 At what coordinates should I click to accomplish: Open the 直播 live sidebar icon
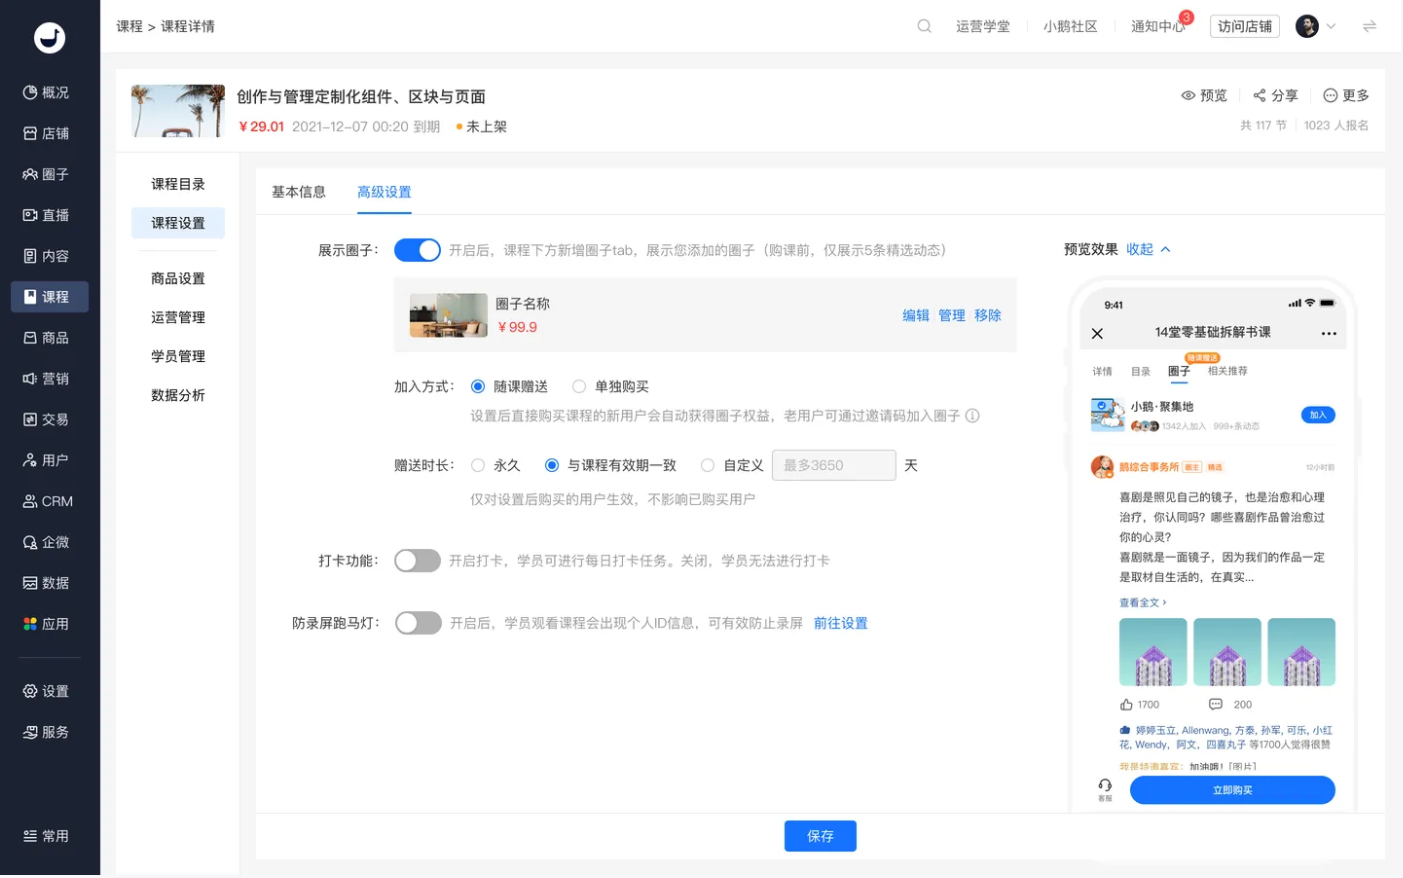pyautogui.click(x=30, y=215)
